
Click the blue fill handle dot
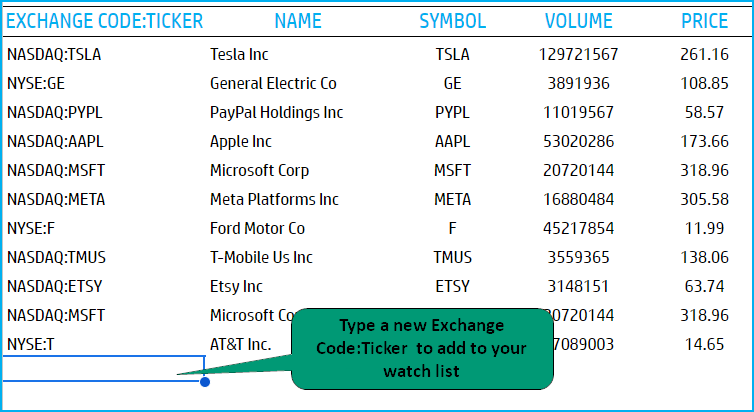coord(205,382)
